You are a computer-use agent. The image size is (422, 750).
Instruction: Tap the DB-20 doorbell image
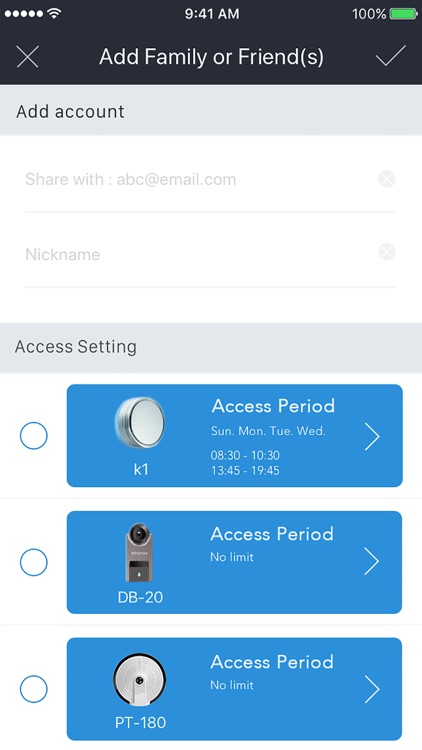(x=139, y=552)
